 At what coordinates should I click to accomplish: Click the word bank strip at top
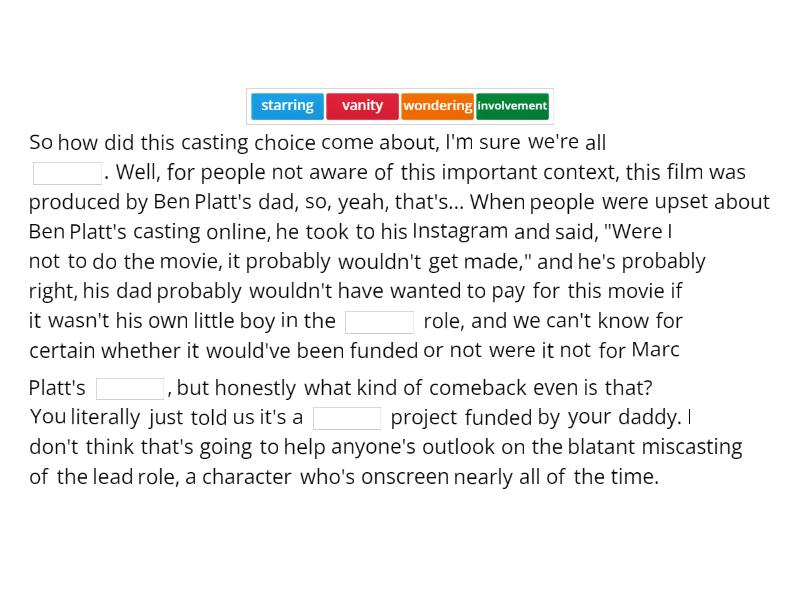coord(400,105)
